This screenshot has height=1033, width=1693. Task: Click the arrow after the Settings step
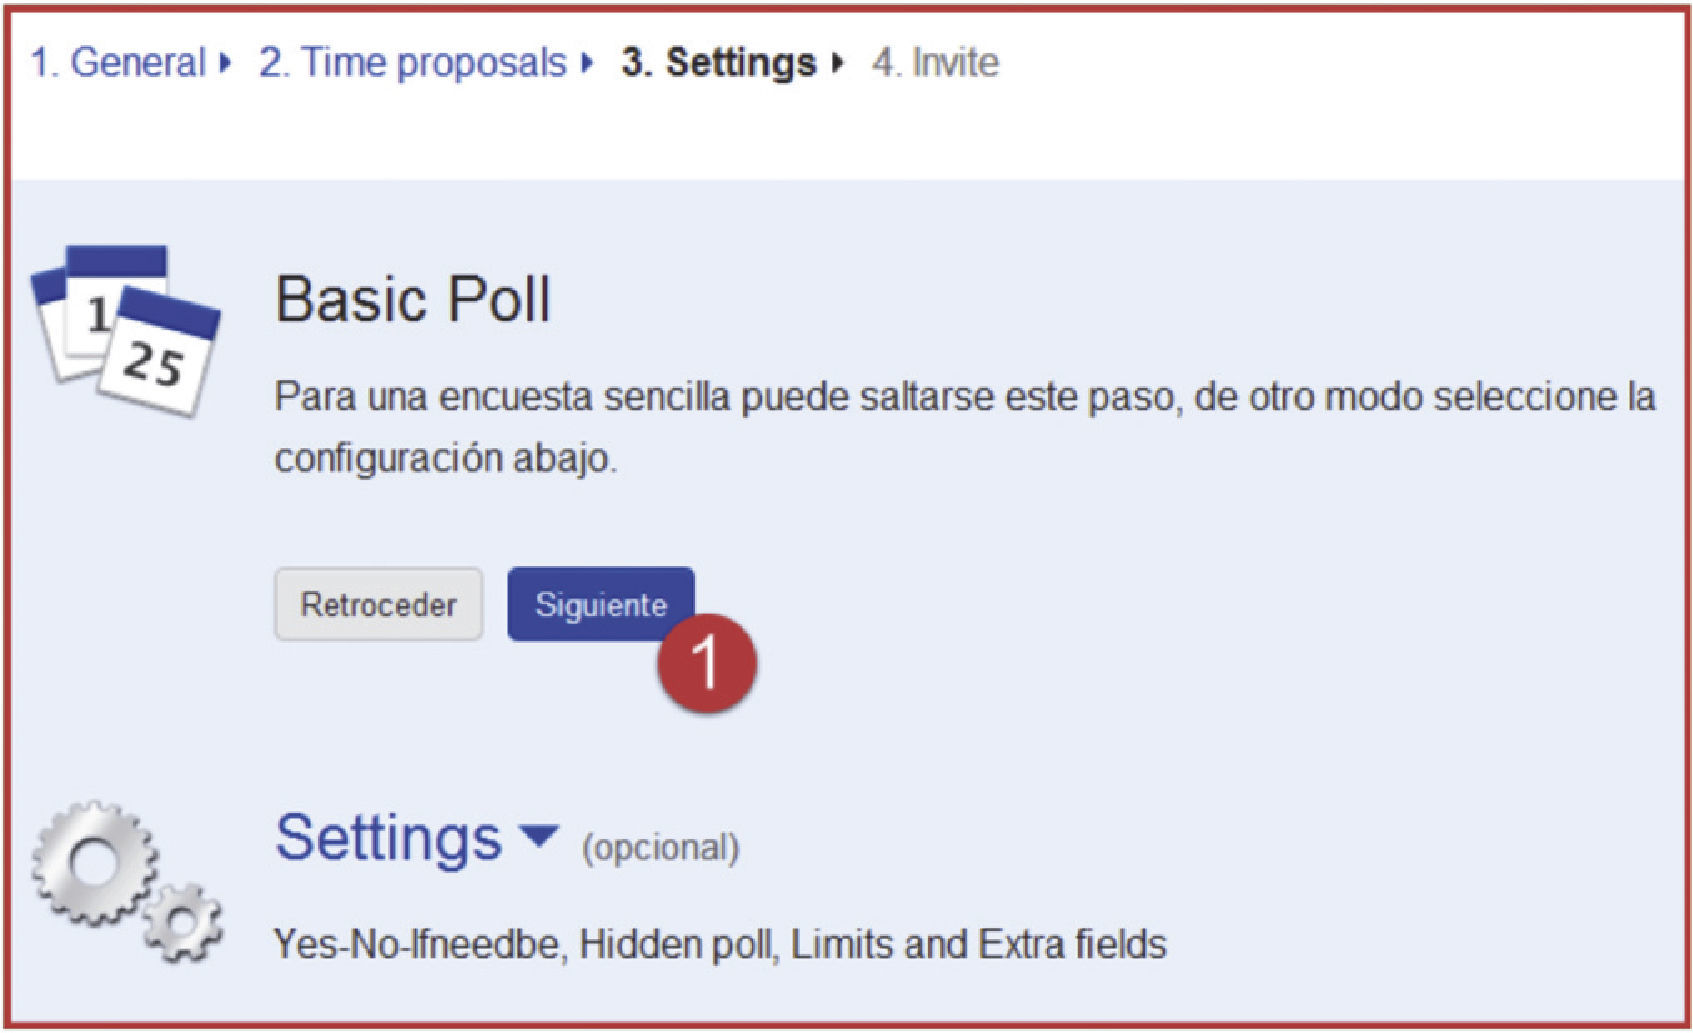point(838,63)
